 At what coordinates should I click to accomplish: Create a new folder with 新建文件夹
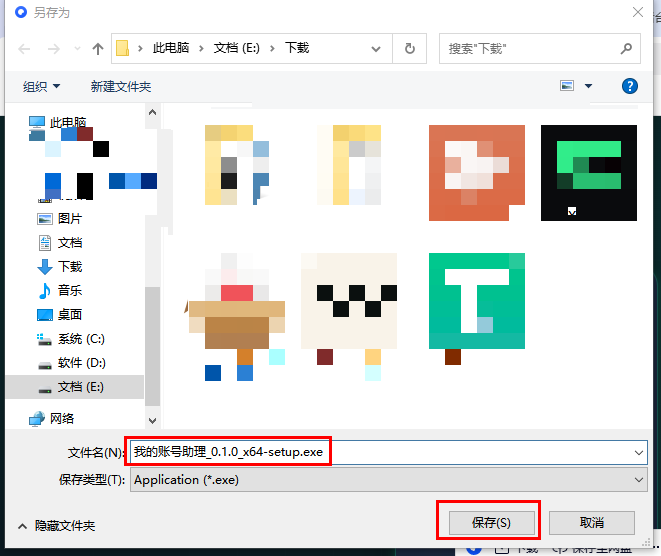tap(121, 87)
